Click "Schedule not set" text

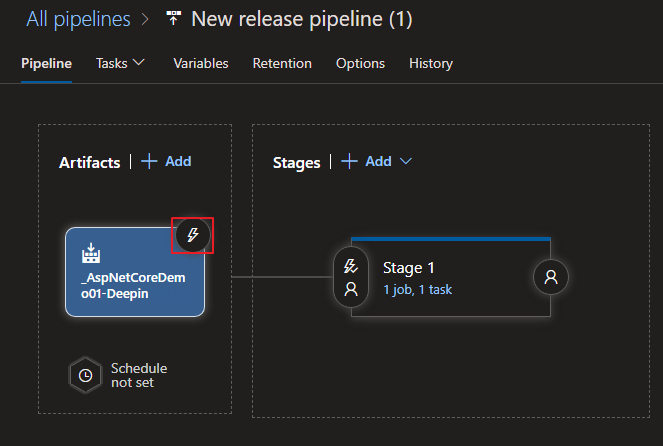coord(139,375)
